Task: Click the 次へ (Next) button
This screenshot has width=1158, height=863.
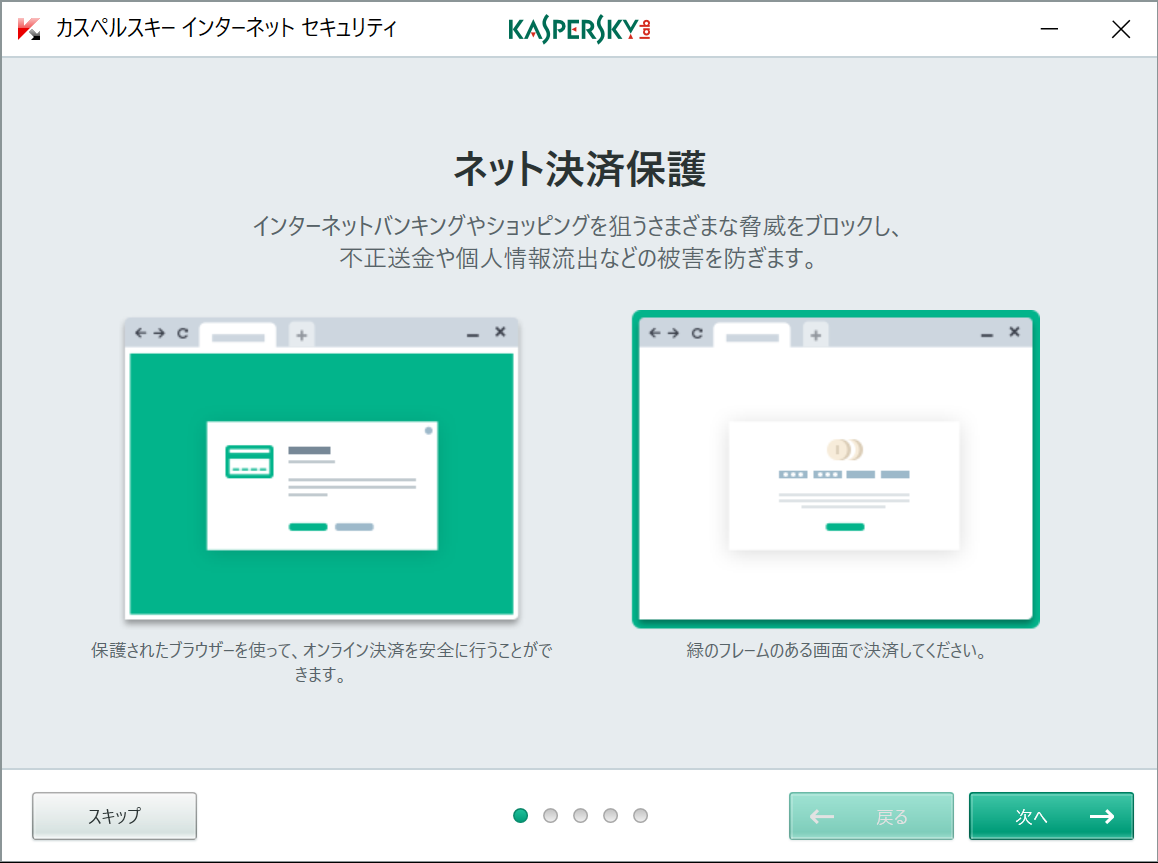Action: click(1051, 816)
